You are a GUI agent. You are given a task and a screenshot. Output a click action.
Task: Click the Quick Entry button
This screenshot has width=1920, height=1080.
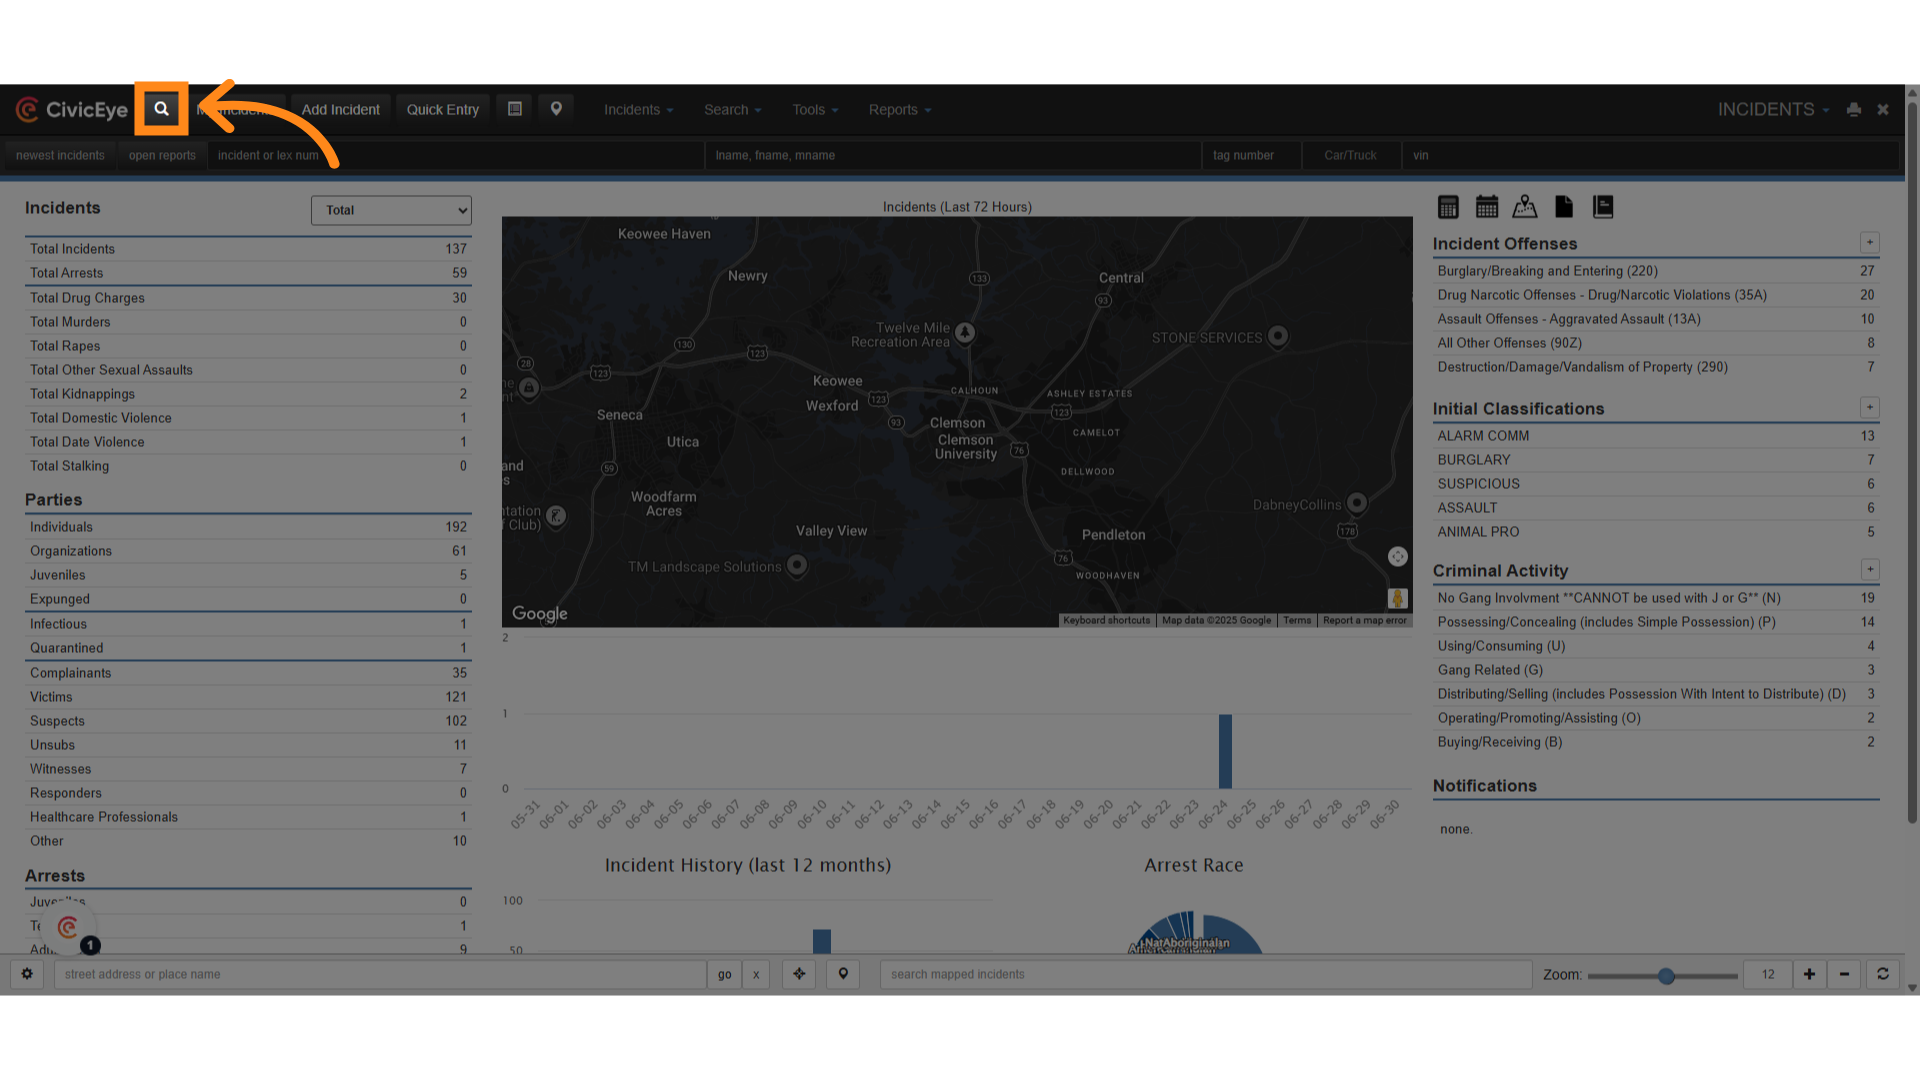(x=443, y=110)
